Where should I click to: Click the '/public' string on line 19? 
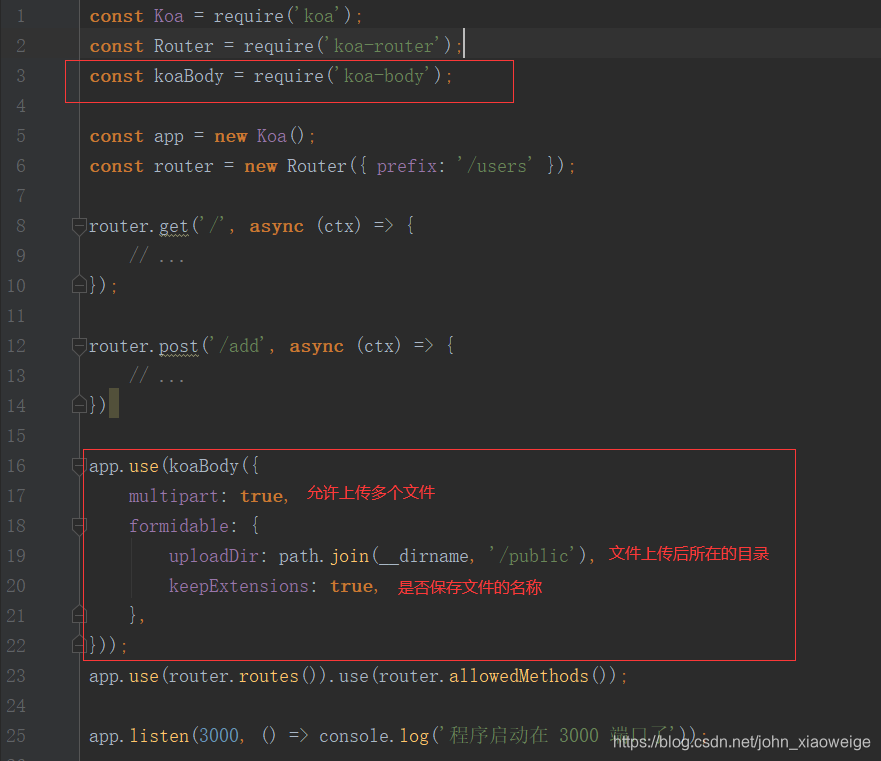point(535,556)
